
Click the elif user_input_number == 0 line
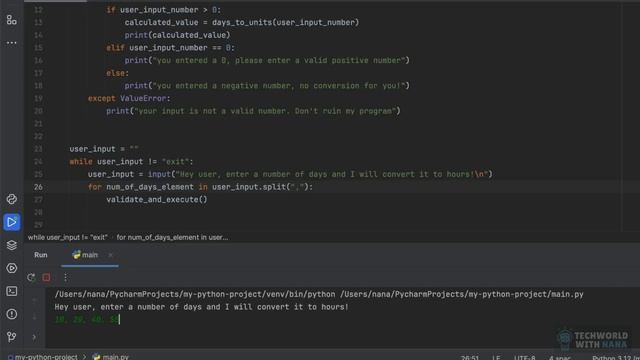(x=171, y=48)
